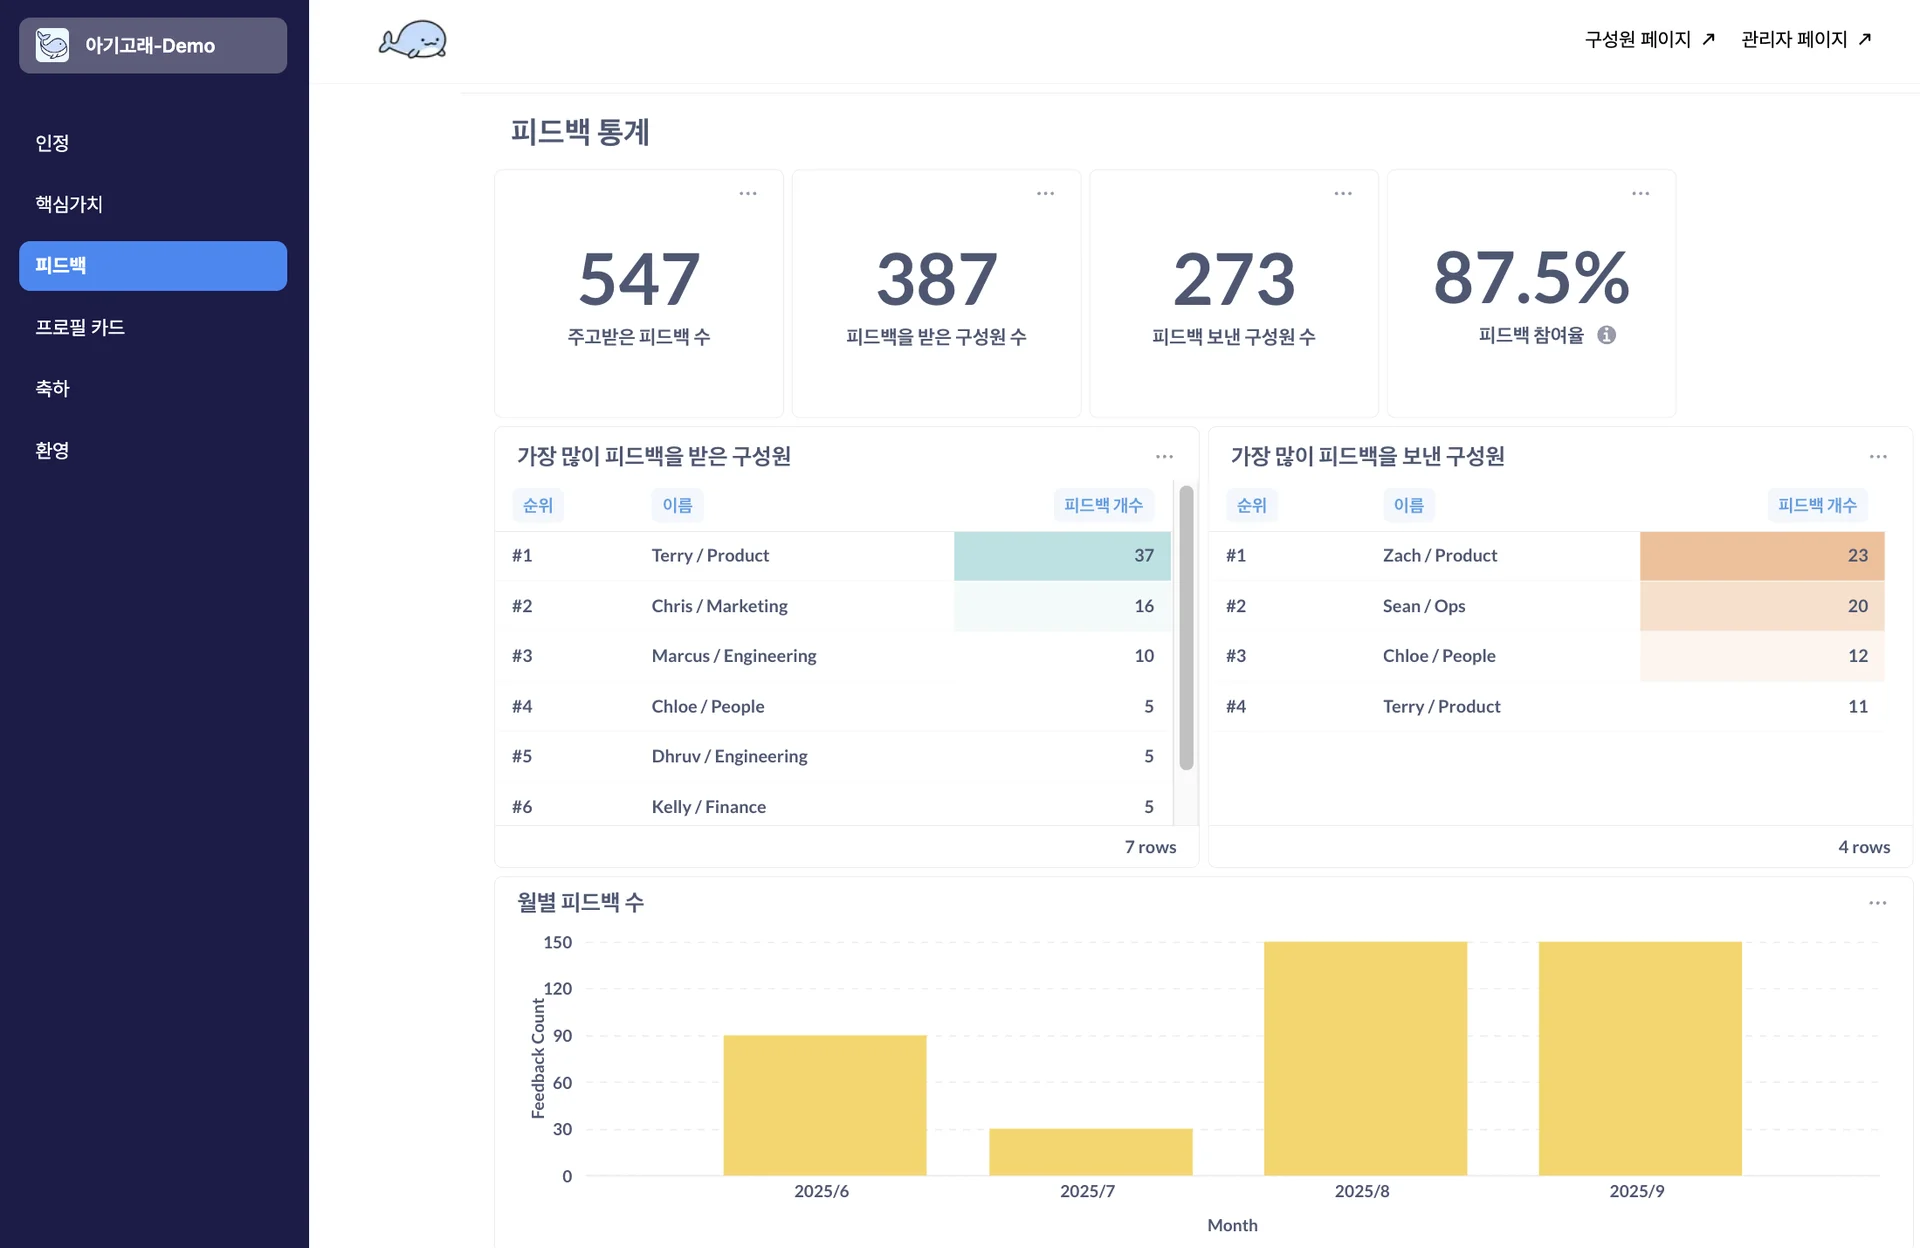Open ellipsis menu on 273 senders card
1920x1248 pixels.
click(x=1342, y=193)
